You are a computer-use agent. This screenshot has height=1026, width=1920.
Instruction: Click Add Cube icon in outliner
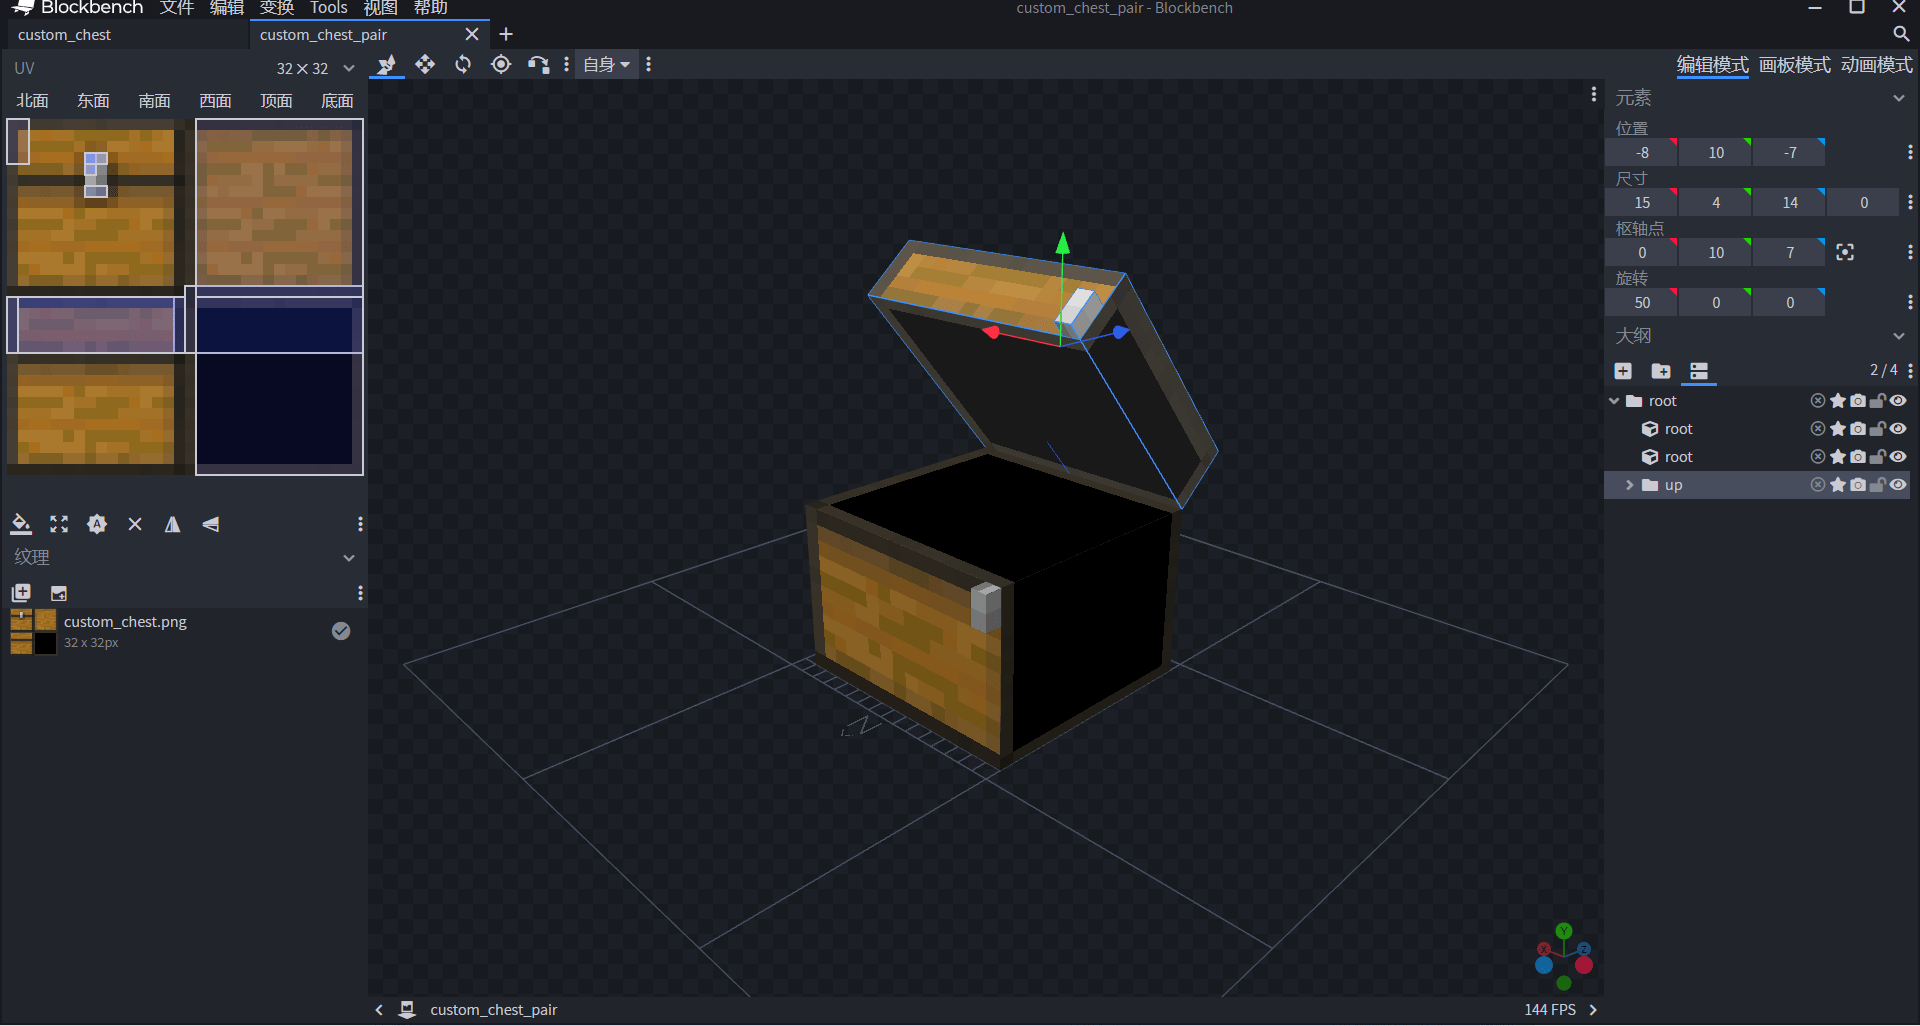click(x=1623, y=371)
